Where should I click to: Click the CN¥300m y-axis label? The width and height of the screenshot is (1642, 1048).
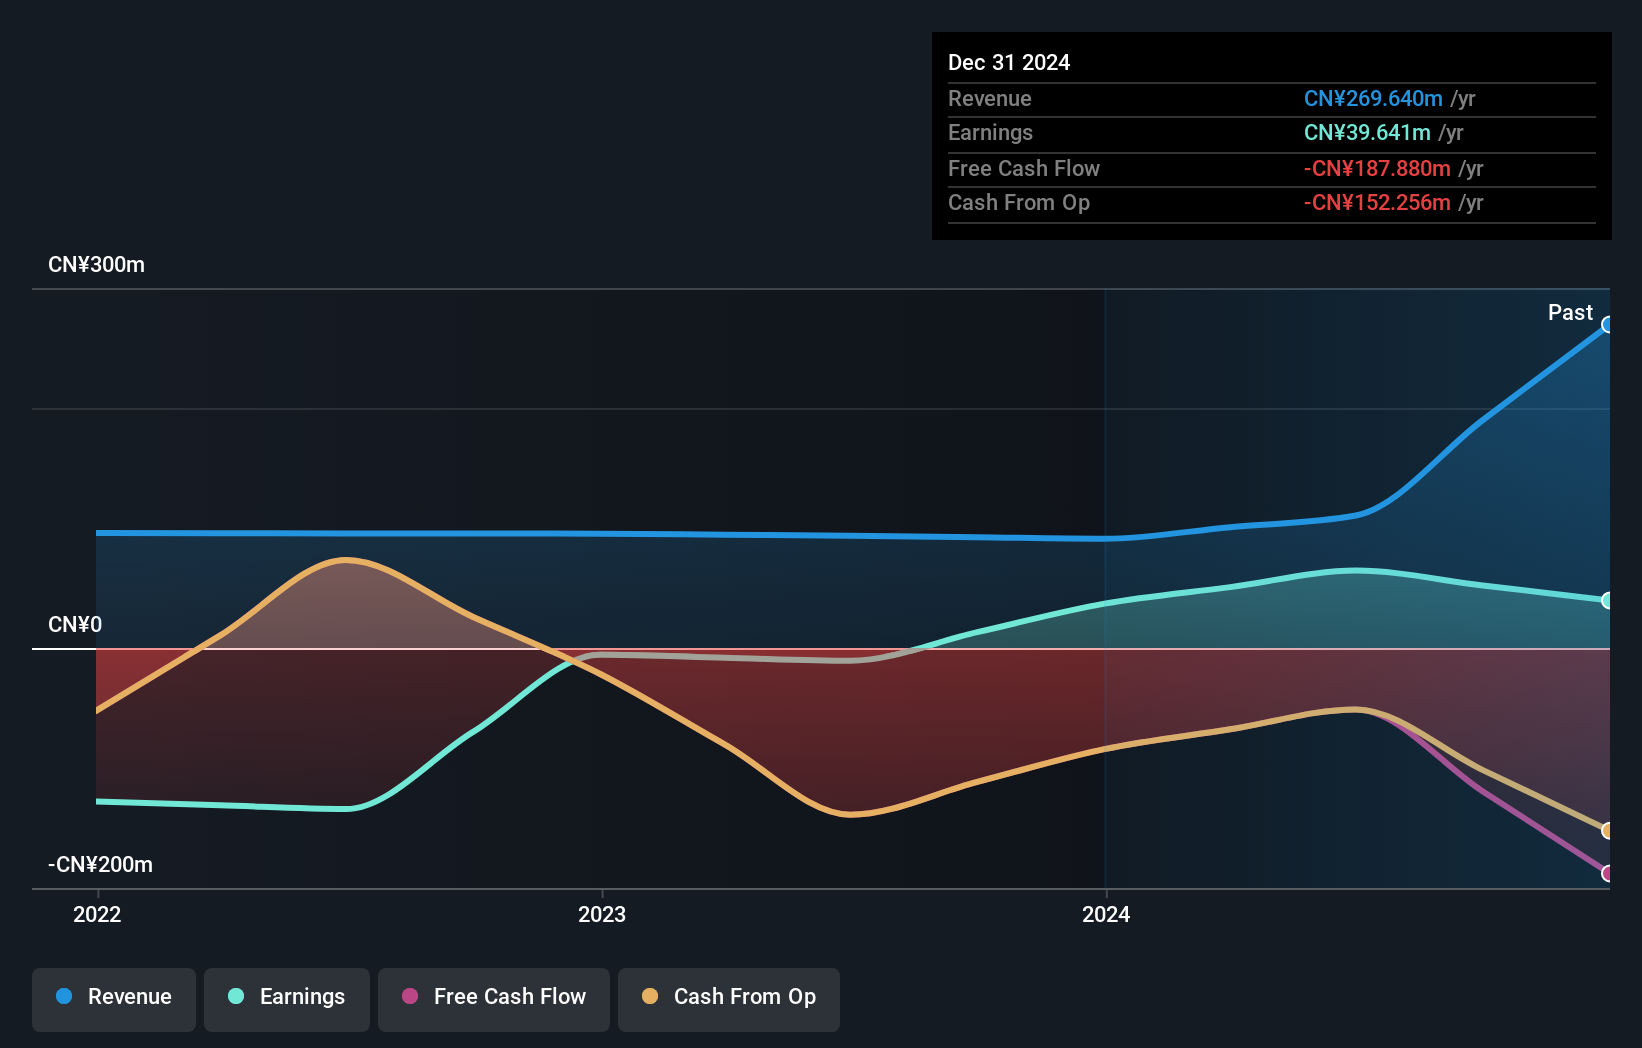click(x=96, y=265)
